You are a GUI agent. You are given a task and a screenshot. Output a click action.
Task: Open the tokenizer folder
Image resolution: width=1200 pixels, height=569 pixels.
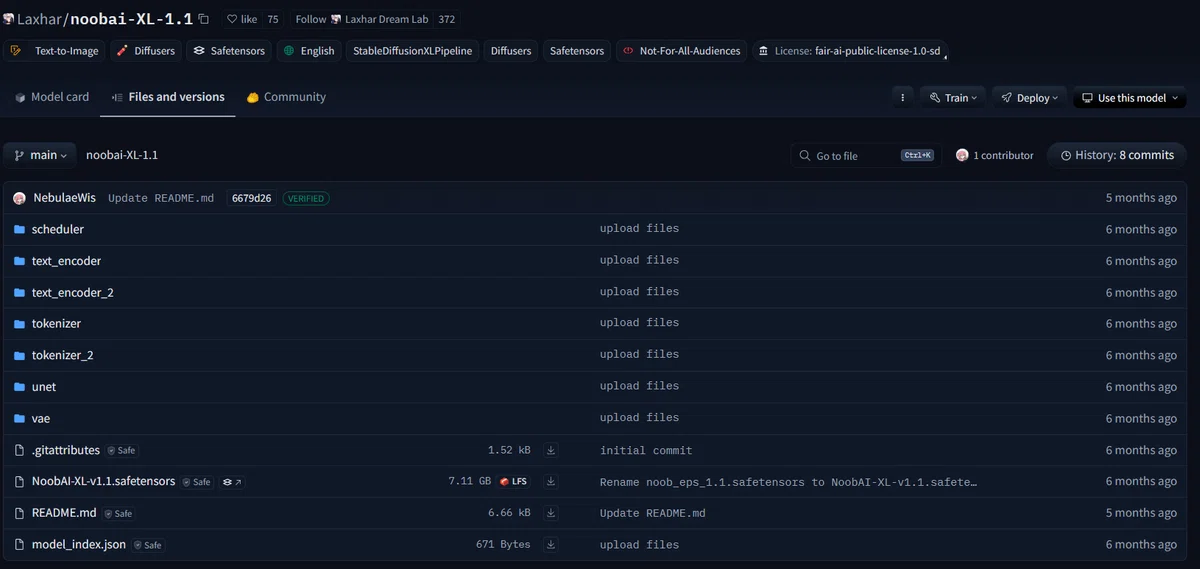(x=56, y=324)
